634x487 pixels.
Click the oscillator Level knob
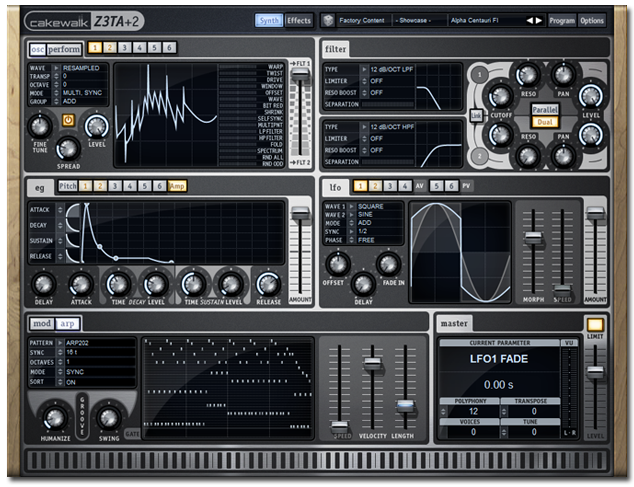click(x=97, y=126)
